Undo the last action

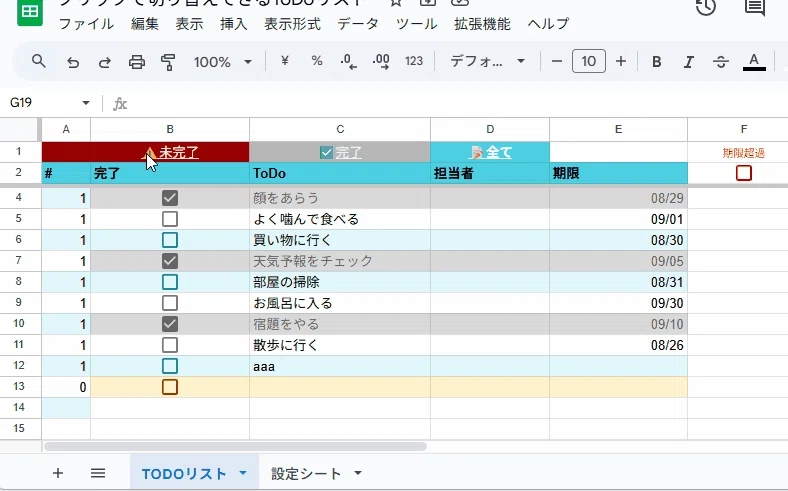click(73, 62)
